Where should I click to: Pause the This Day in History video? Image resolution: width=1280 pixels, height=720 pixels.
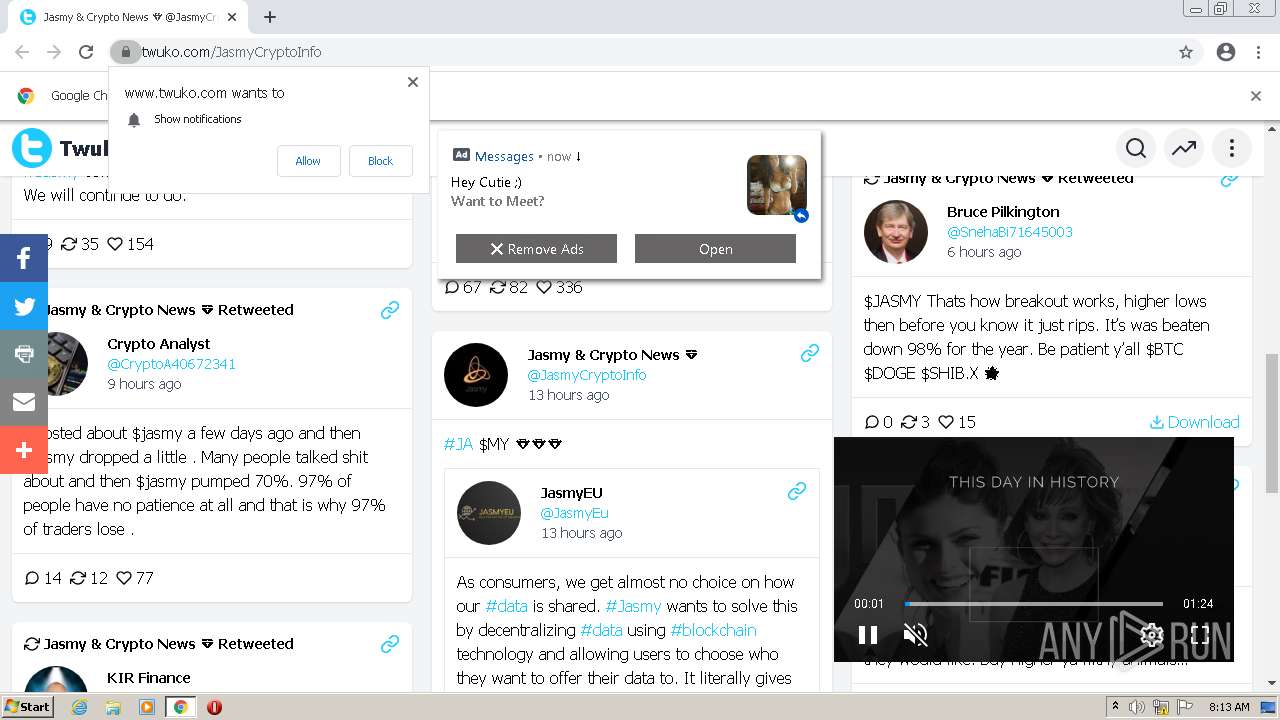(868, 634)
